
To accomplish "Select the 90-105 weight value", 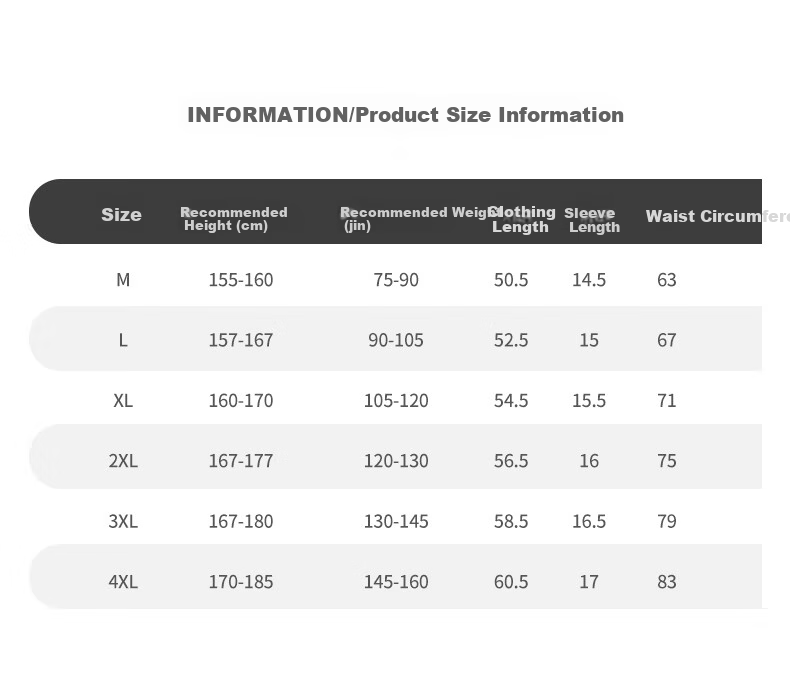I will click(x=396, y=340).
